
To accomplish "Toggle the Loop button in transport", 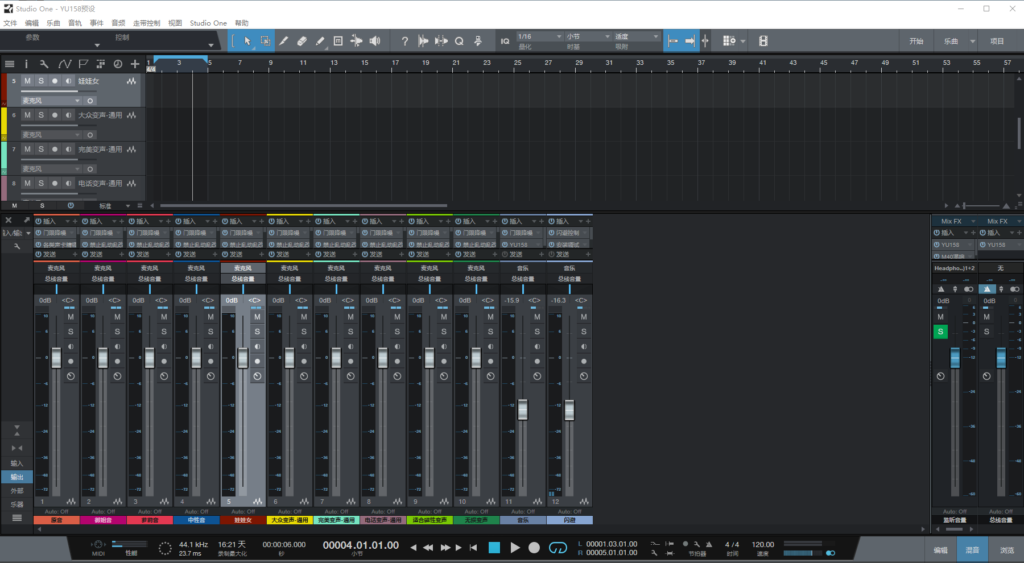I will pos(559,547).
